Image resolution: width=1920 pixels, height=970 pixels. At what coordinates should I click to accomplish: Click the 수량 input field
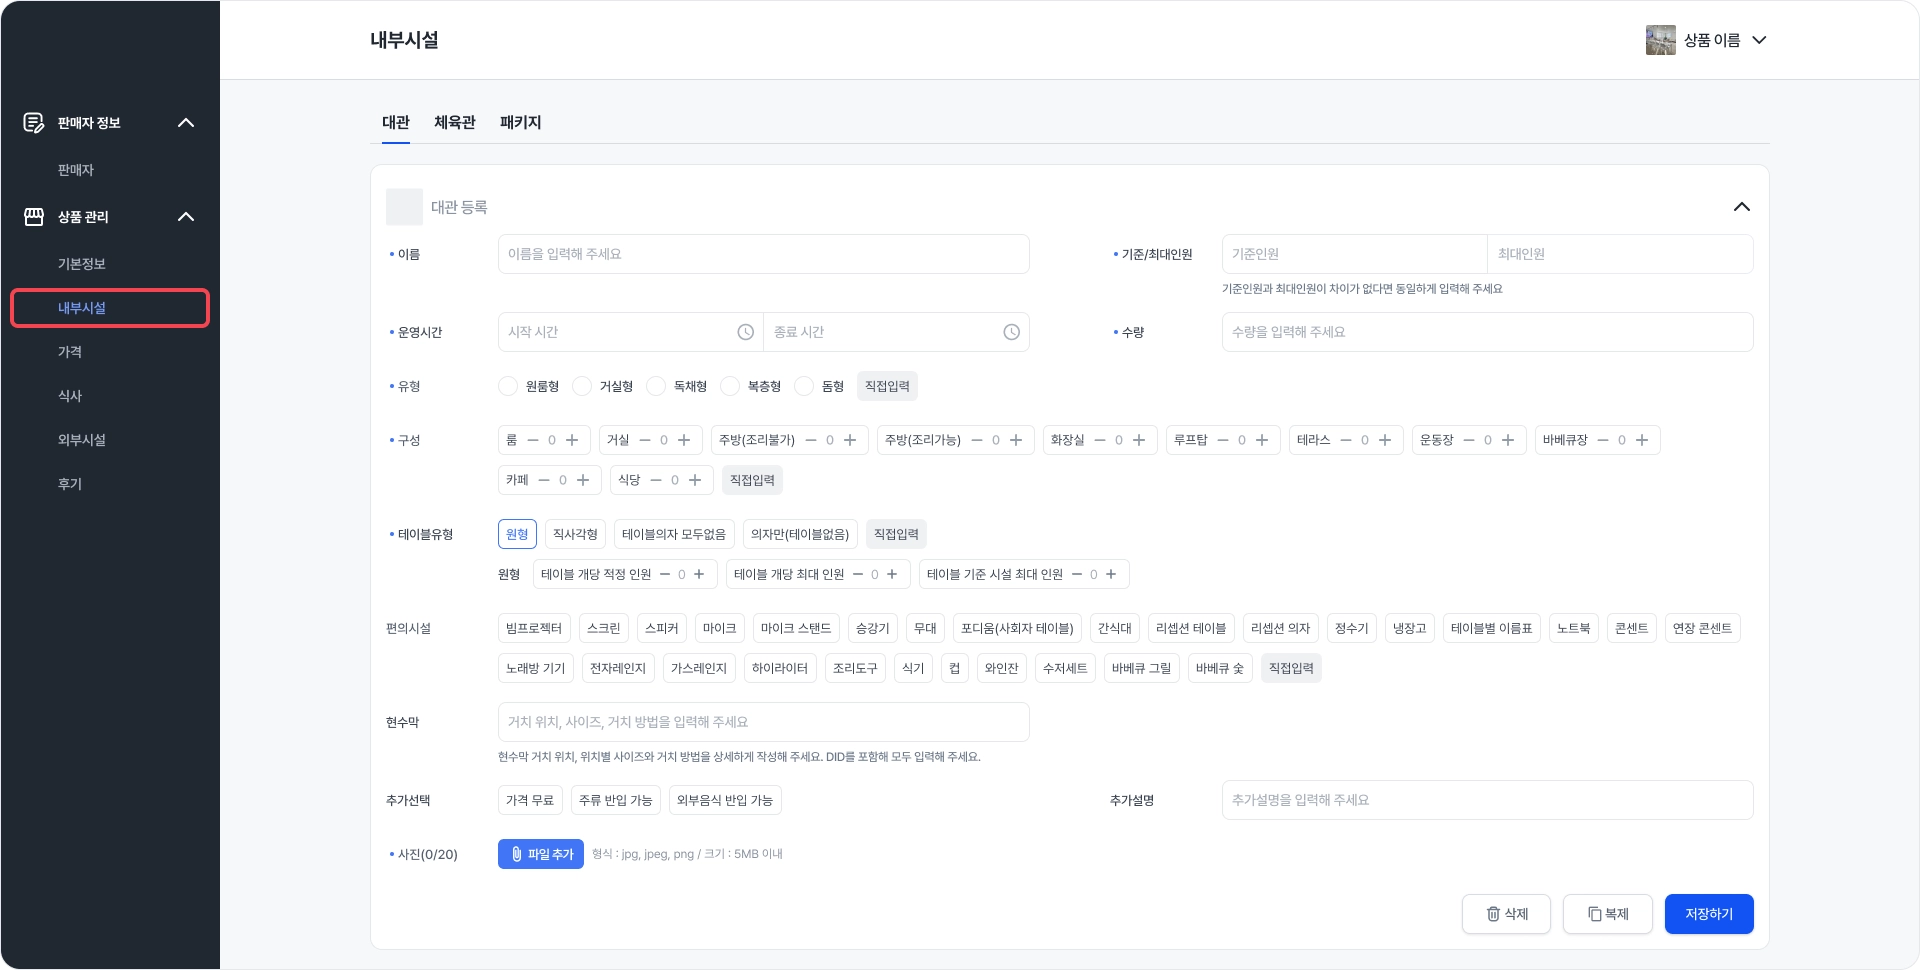point(1488,332)
